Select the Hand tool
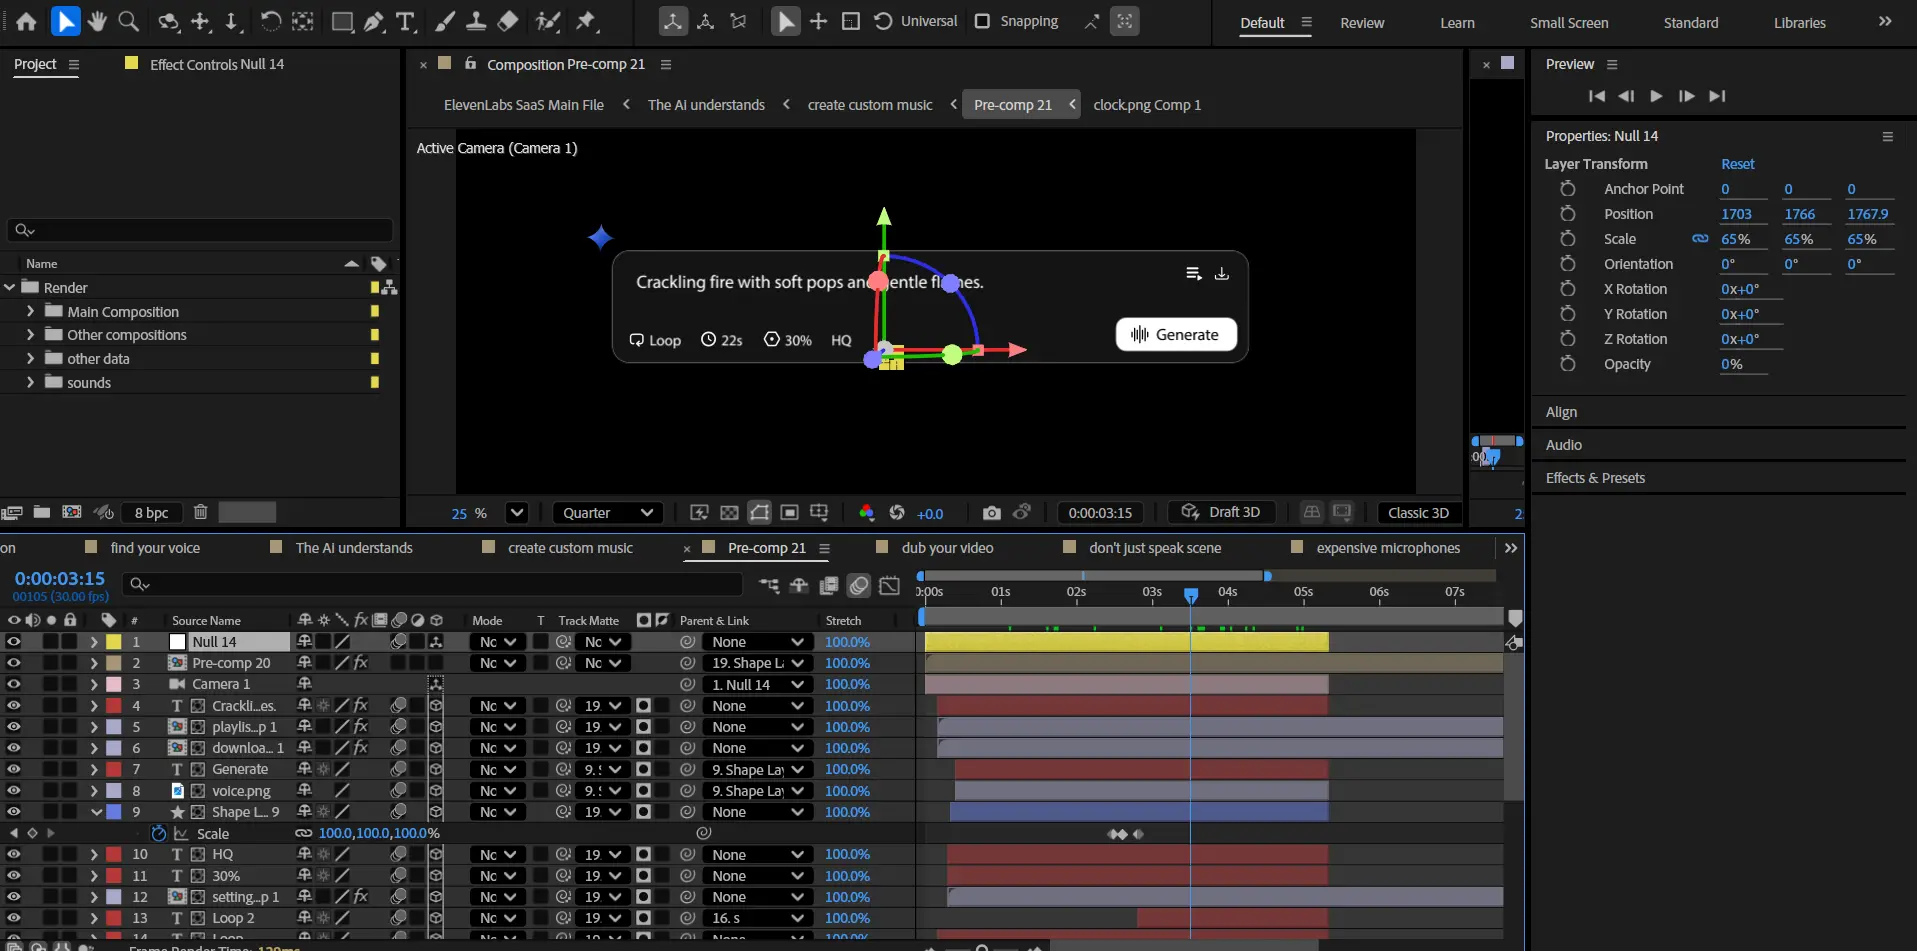 pyautogui.click(x=97, y=21)
